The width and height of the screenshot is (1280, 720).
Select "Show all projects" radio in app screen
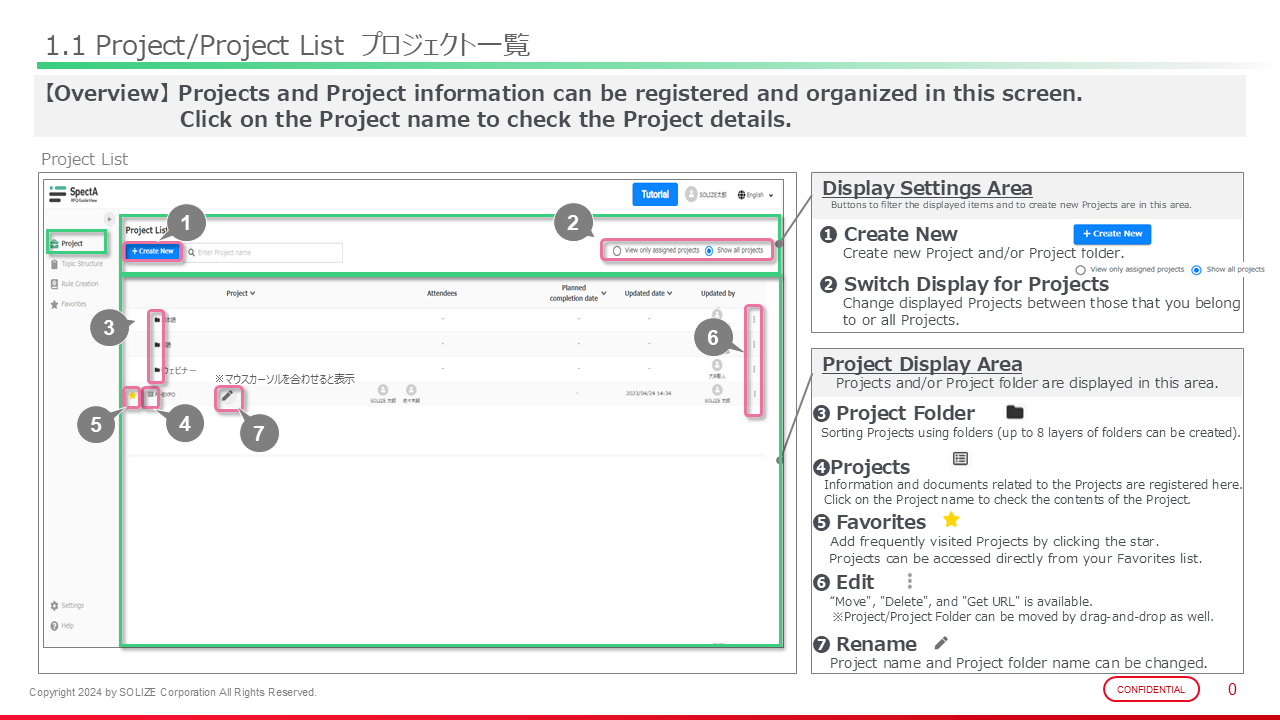(709, 251)
